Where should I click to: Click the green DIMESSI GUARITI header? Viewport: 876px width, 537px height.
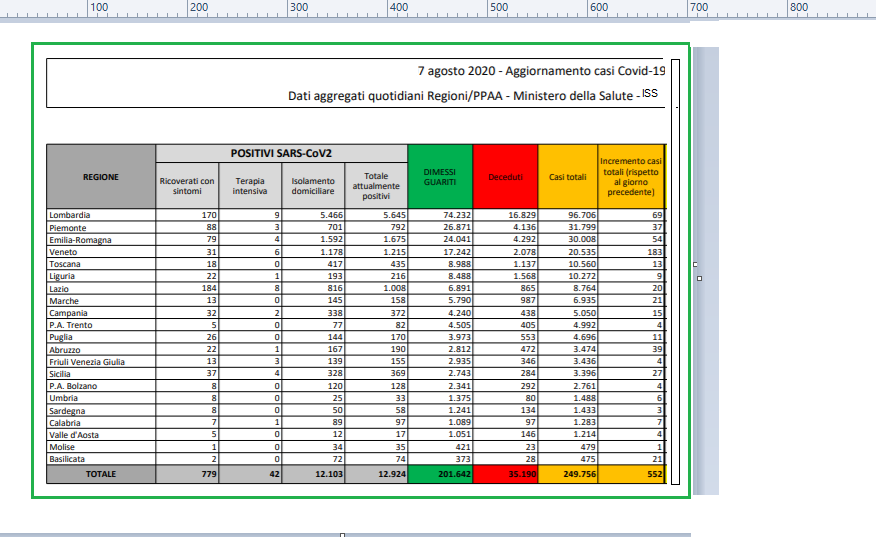coord(440,177)
